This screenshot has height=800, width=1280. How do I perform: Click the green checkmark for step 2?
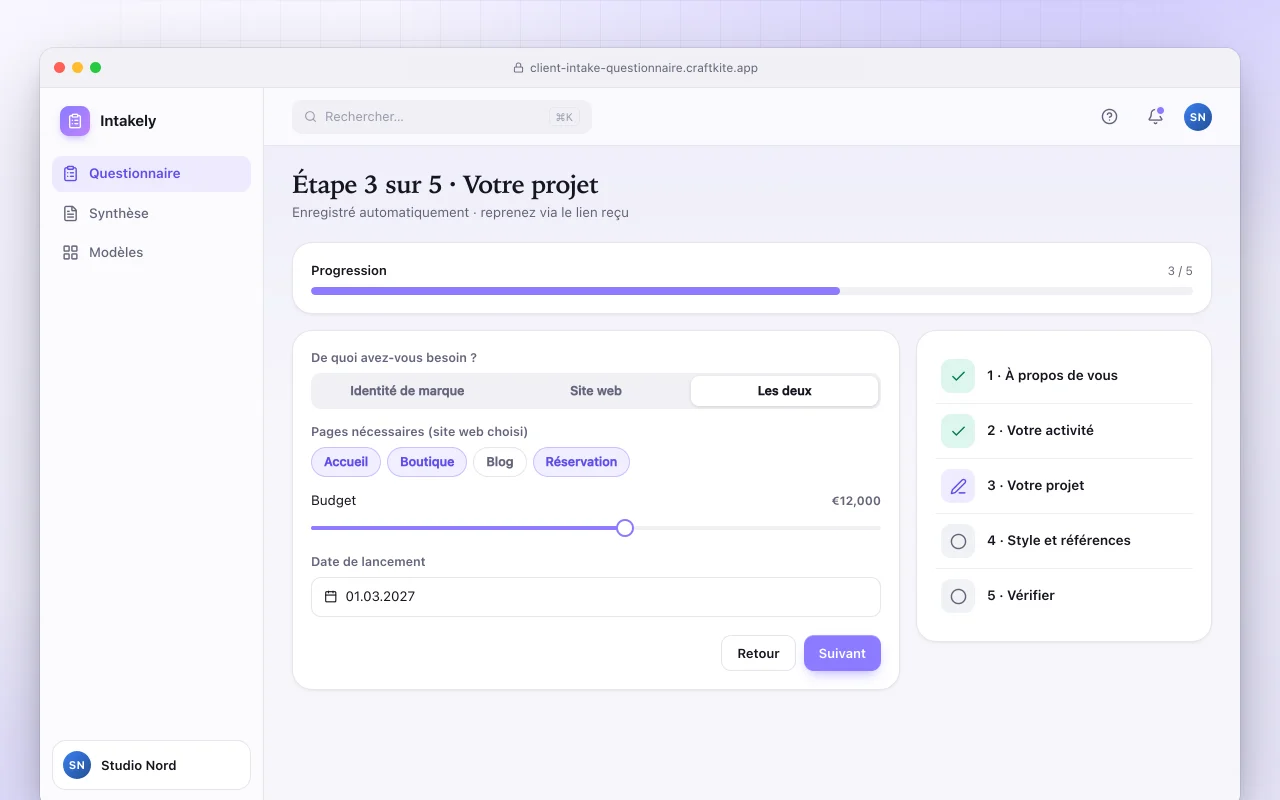tap(958, 431)
